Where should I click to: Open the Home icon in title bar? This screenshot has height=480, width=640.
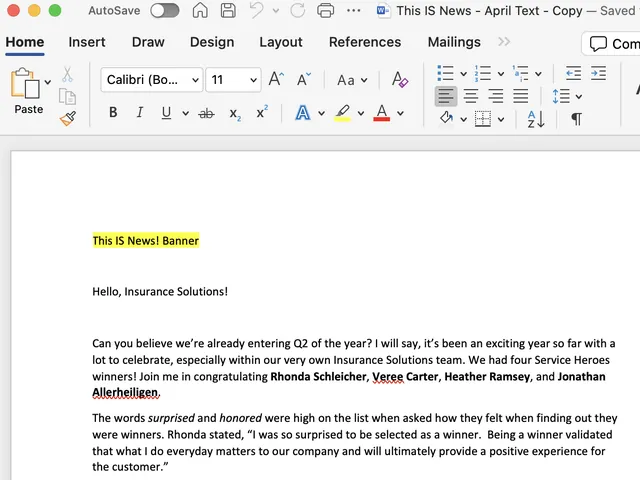point(200,11)
